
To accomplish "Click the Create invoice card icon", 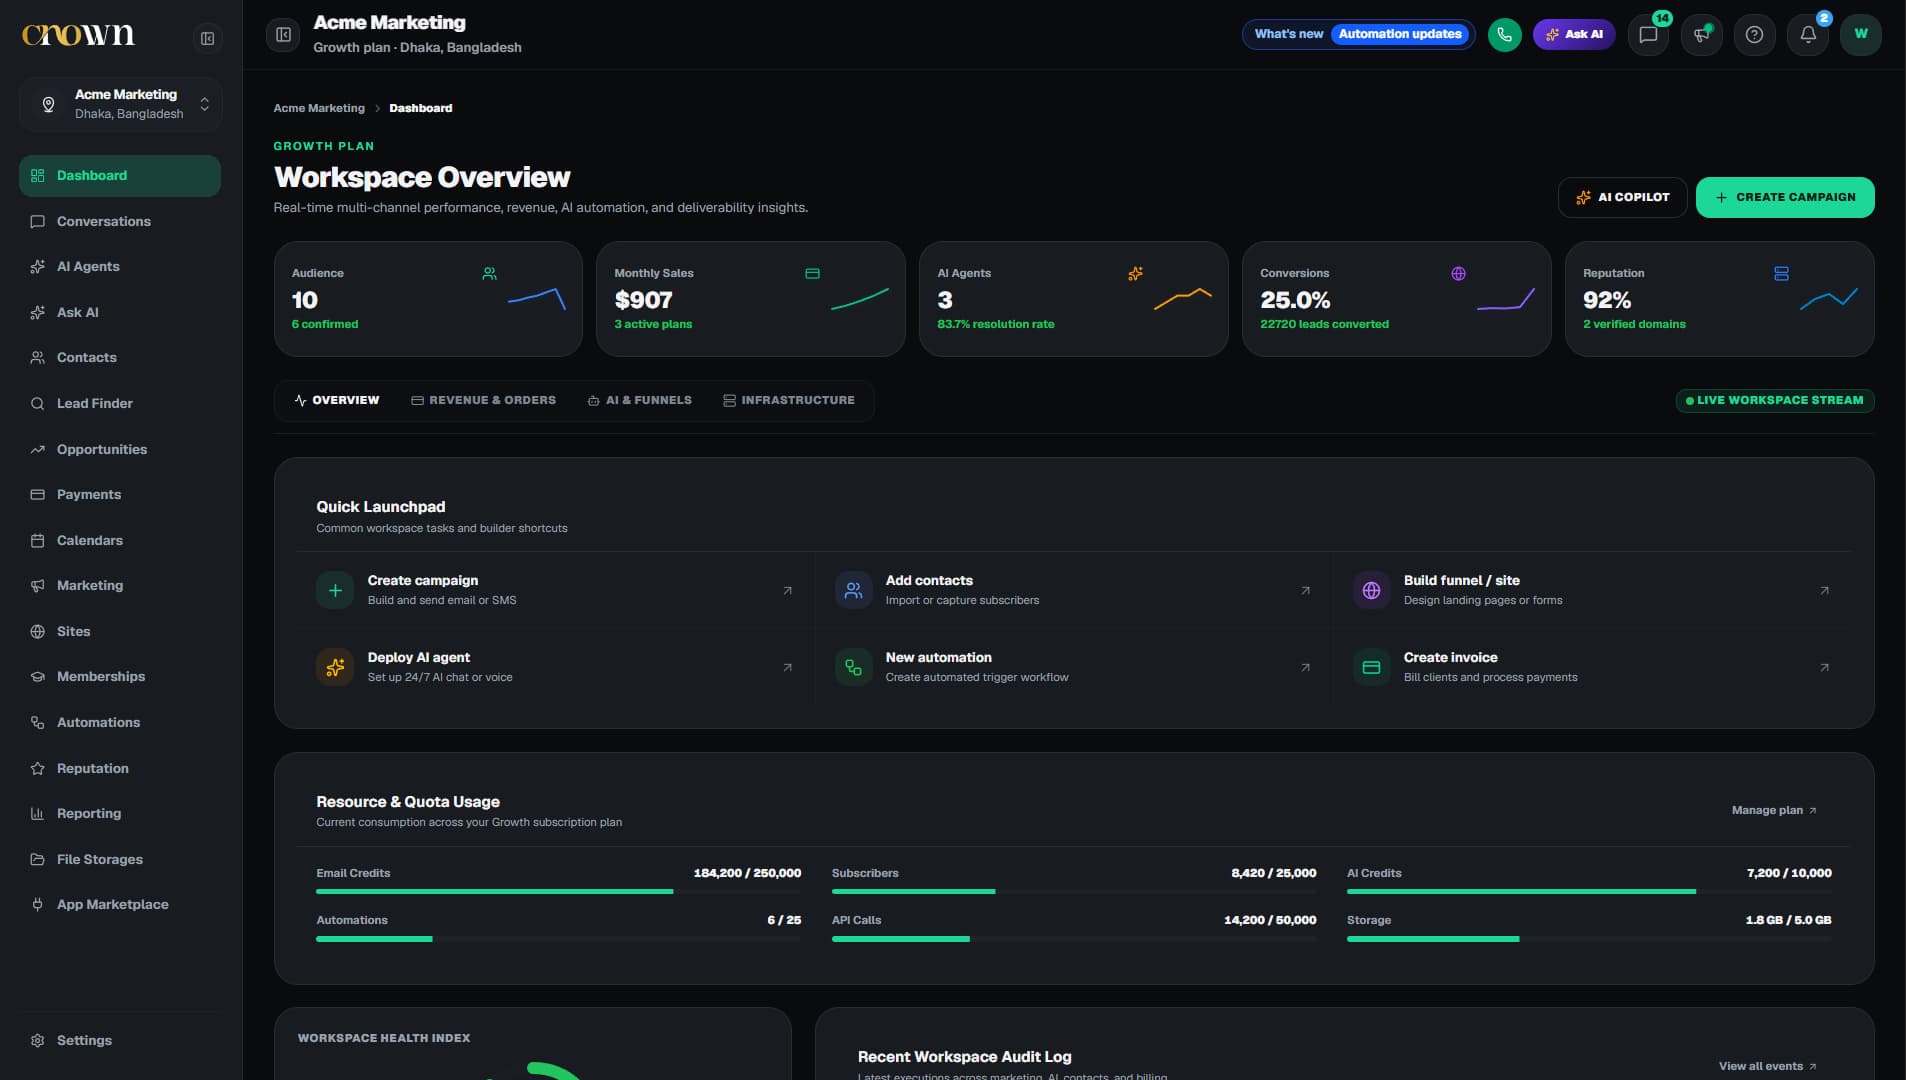I will 1371,667.
